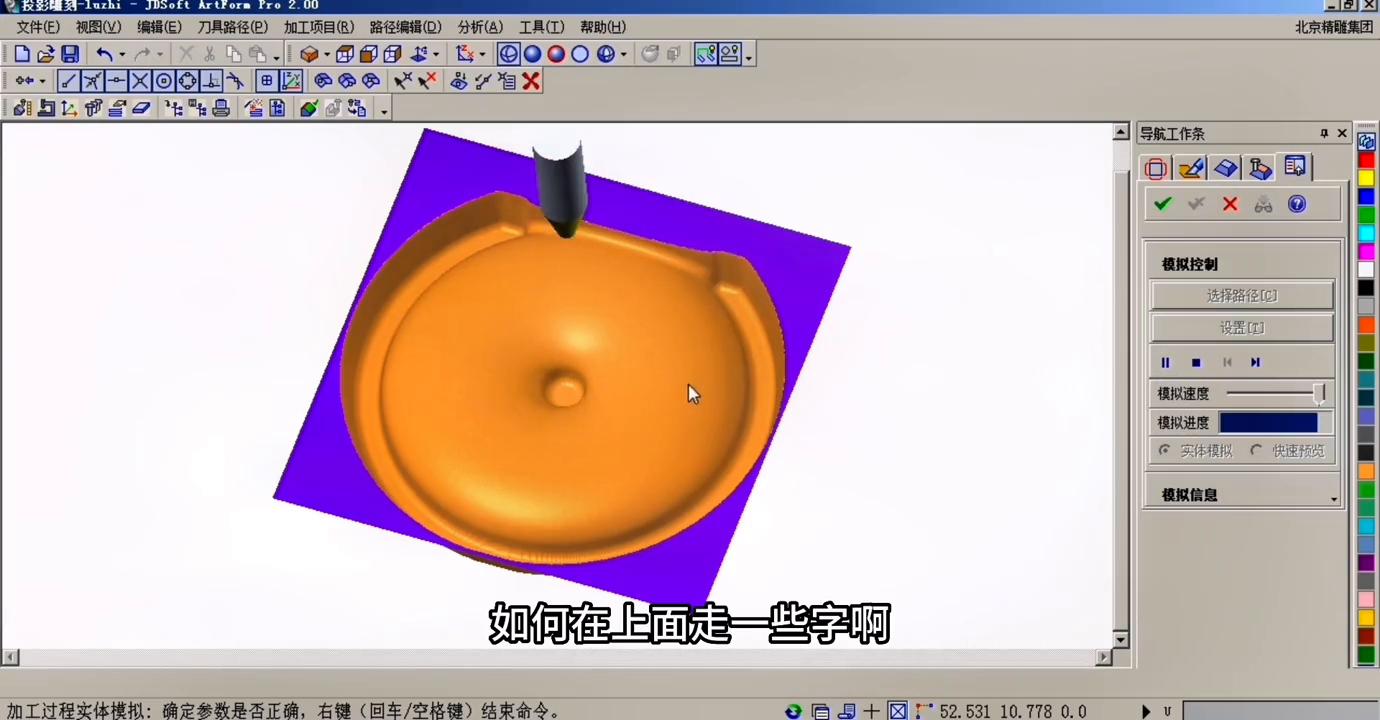Image resolution: width=1380 pixels, height=720 pixels.
Task: Select the 快速预览 radio button
Action: [x=1257, y=450]
